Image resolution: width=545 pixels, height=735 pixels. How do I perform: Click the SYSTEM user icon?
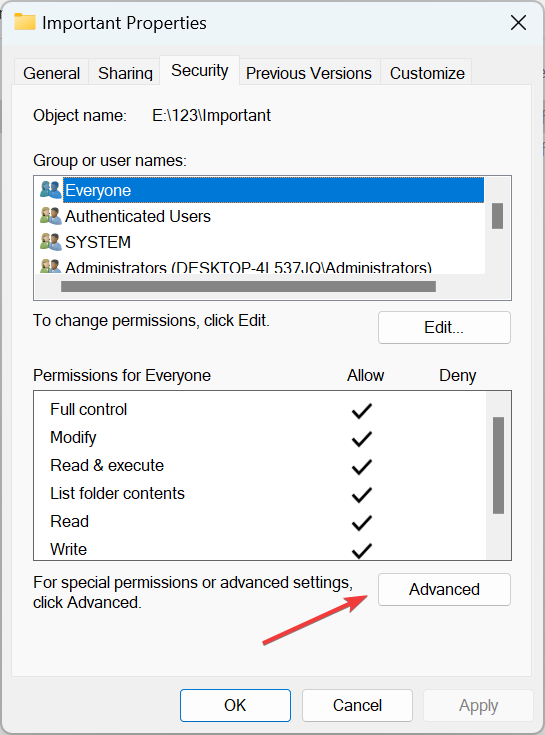tap(51, 242)
